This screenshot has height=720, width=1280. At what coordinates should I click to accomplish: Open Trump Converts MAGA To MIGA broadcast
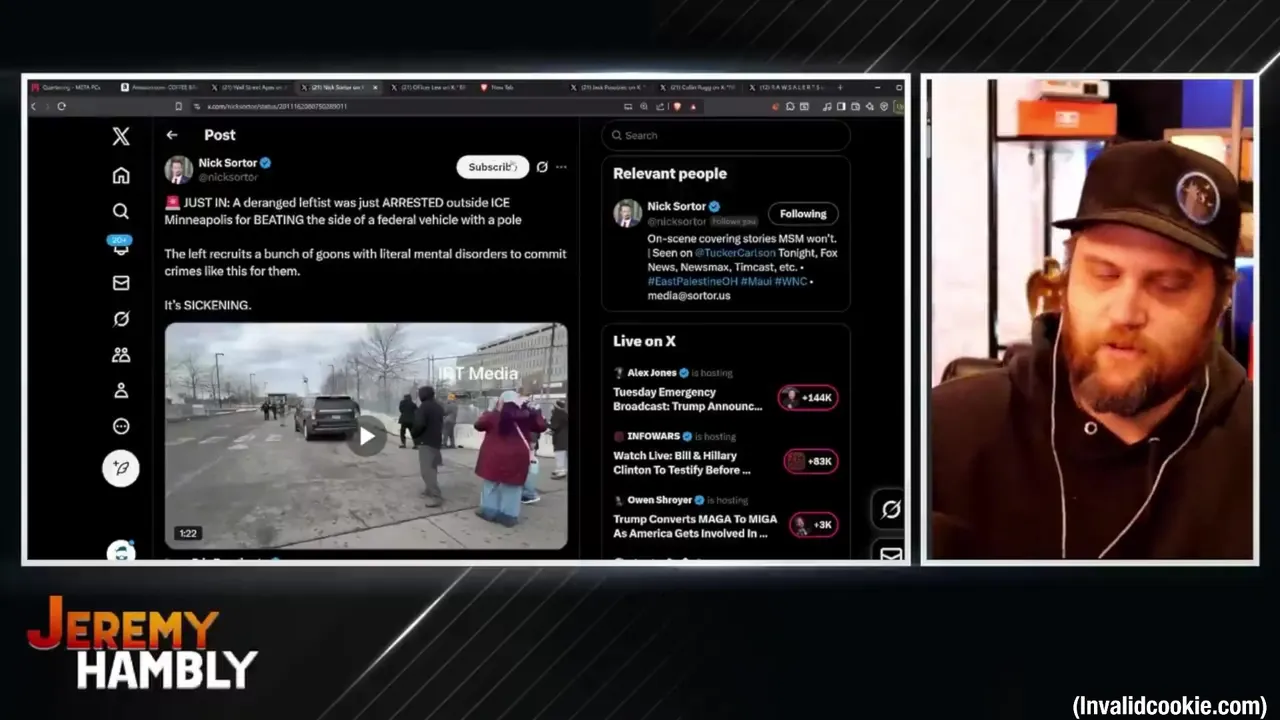[x=695, y=526]
